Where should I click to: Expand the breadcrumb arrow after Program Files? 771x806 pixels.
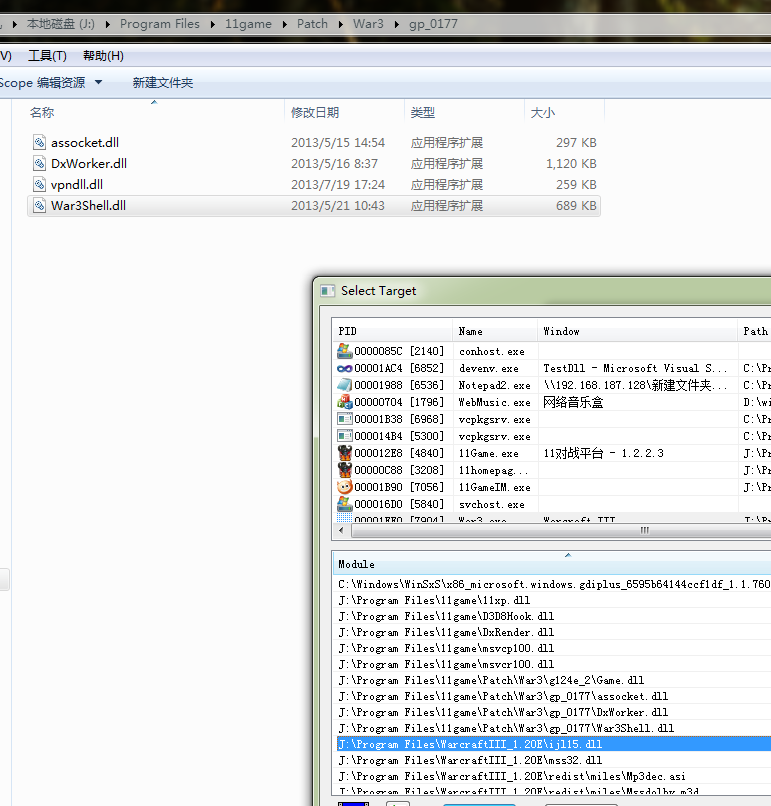[212, 24]
